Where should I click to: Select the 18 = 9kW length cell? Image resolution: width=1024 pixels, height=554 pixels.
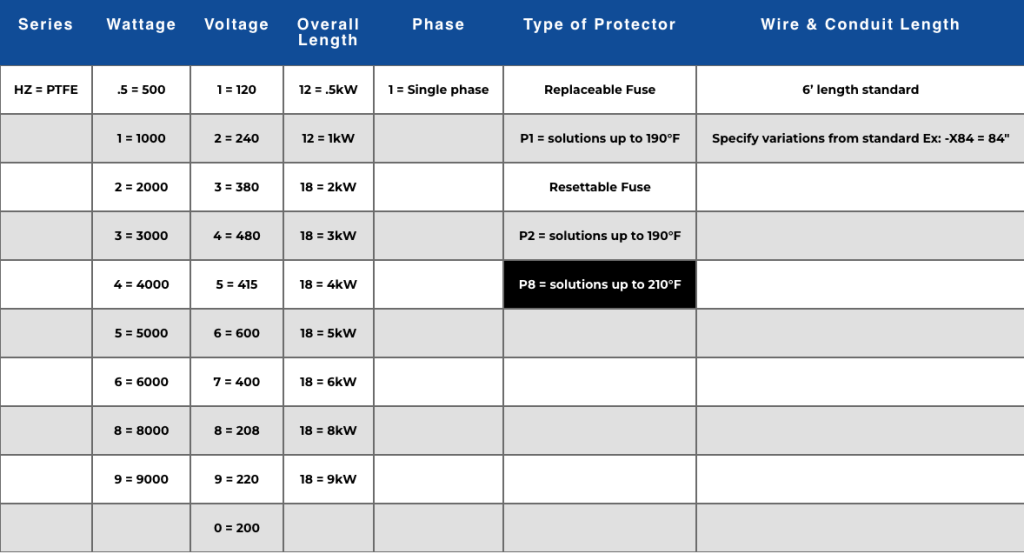coord(328,480)
